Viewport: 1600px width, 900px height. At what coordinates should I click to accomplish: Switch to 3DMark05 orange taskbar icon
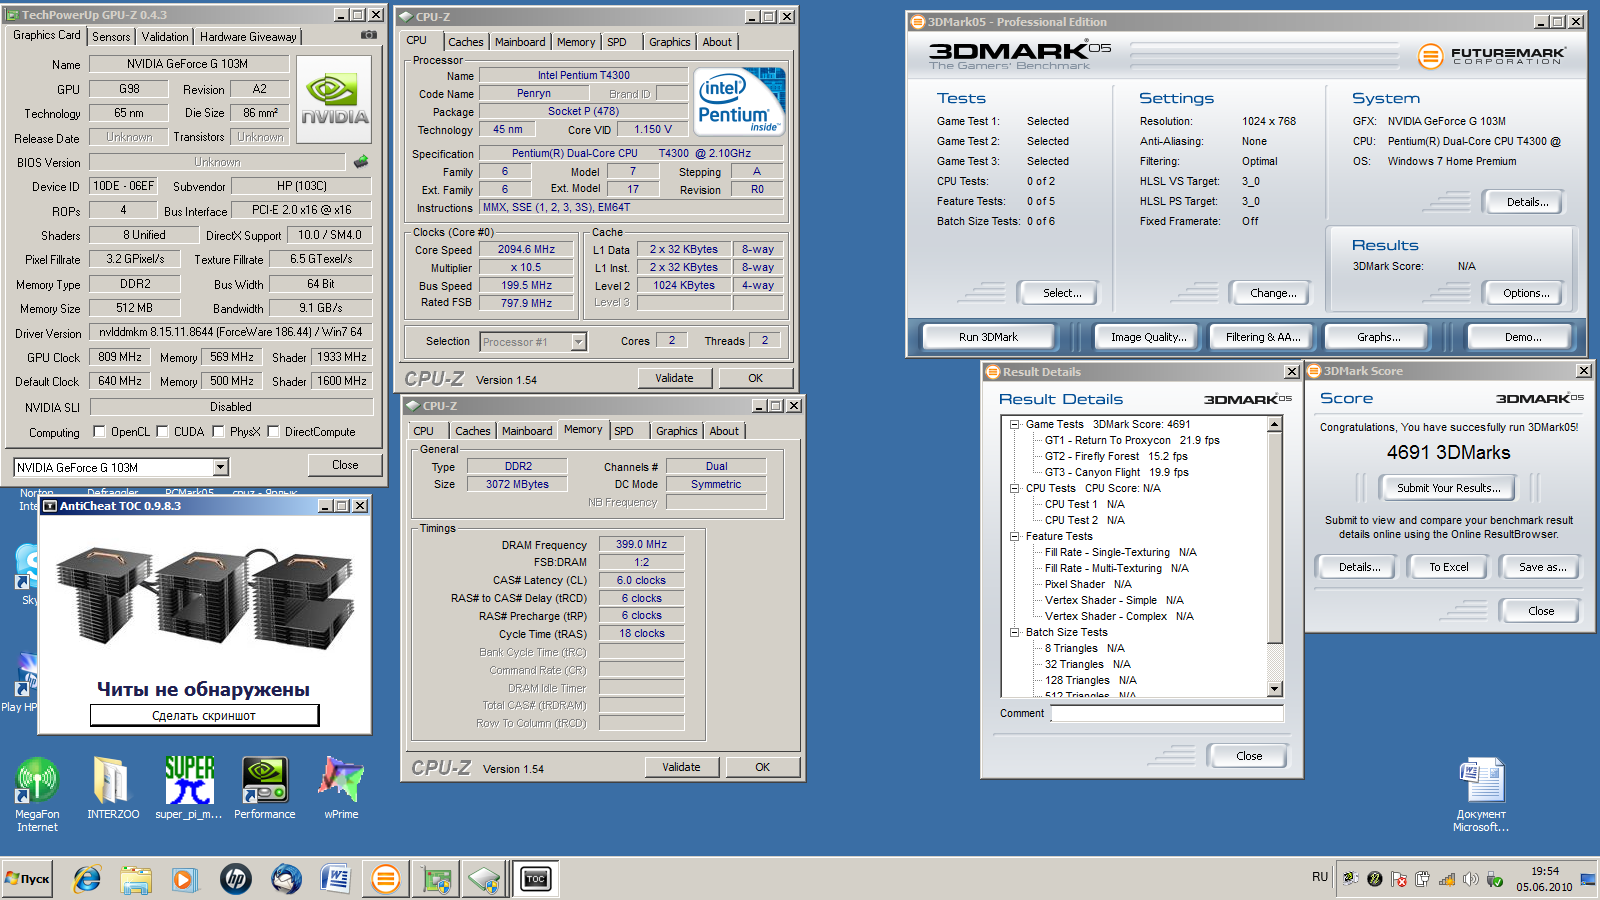pyautogui.click(x=385, y=879)
